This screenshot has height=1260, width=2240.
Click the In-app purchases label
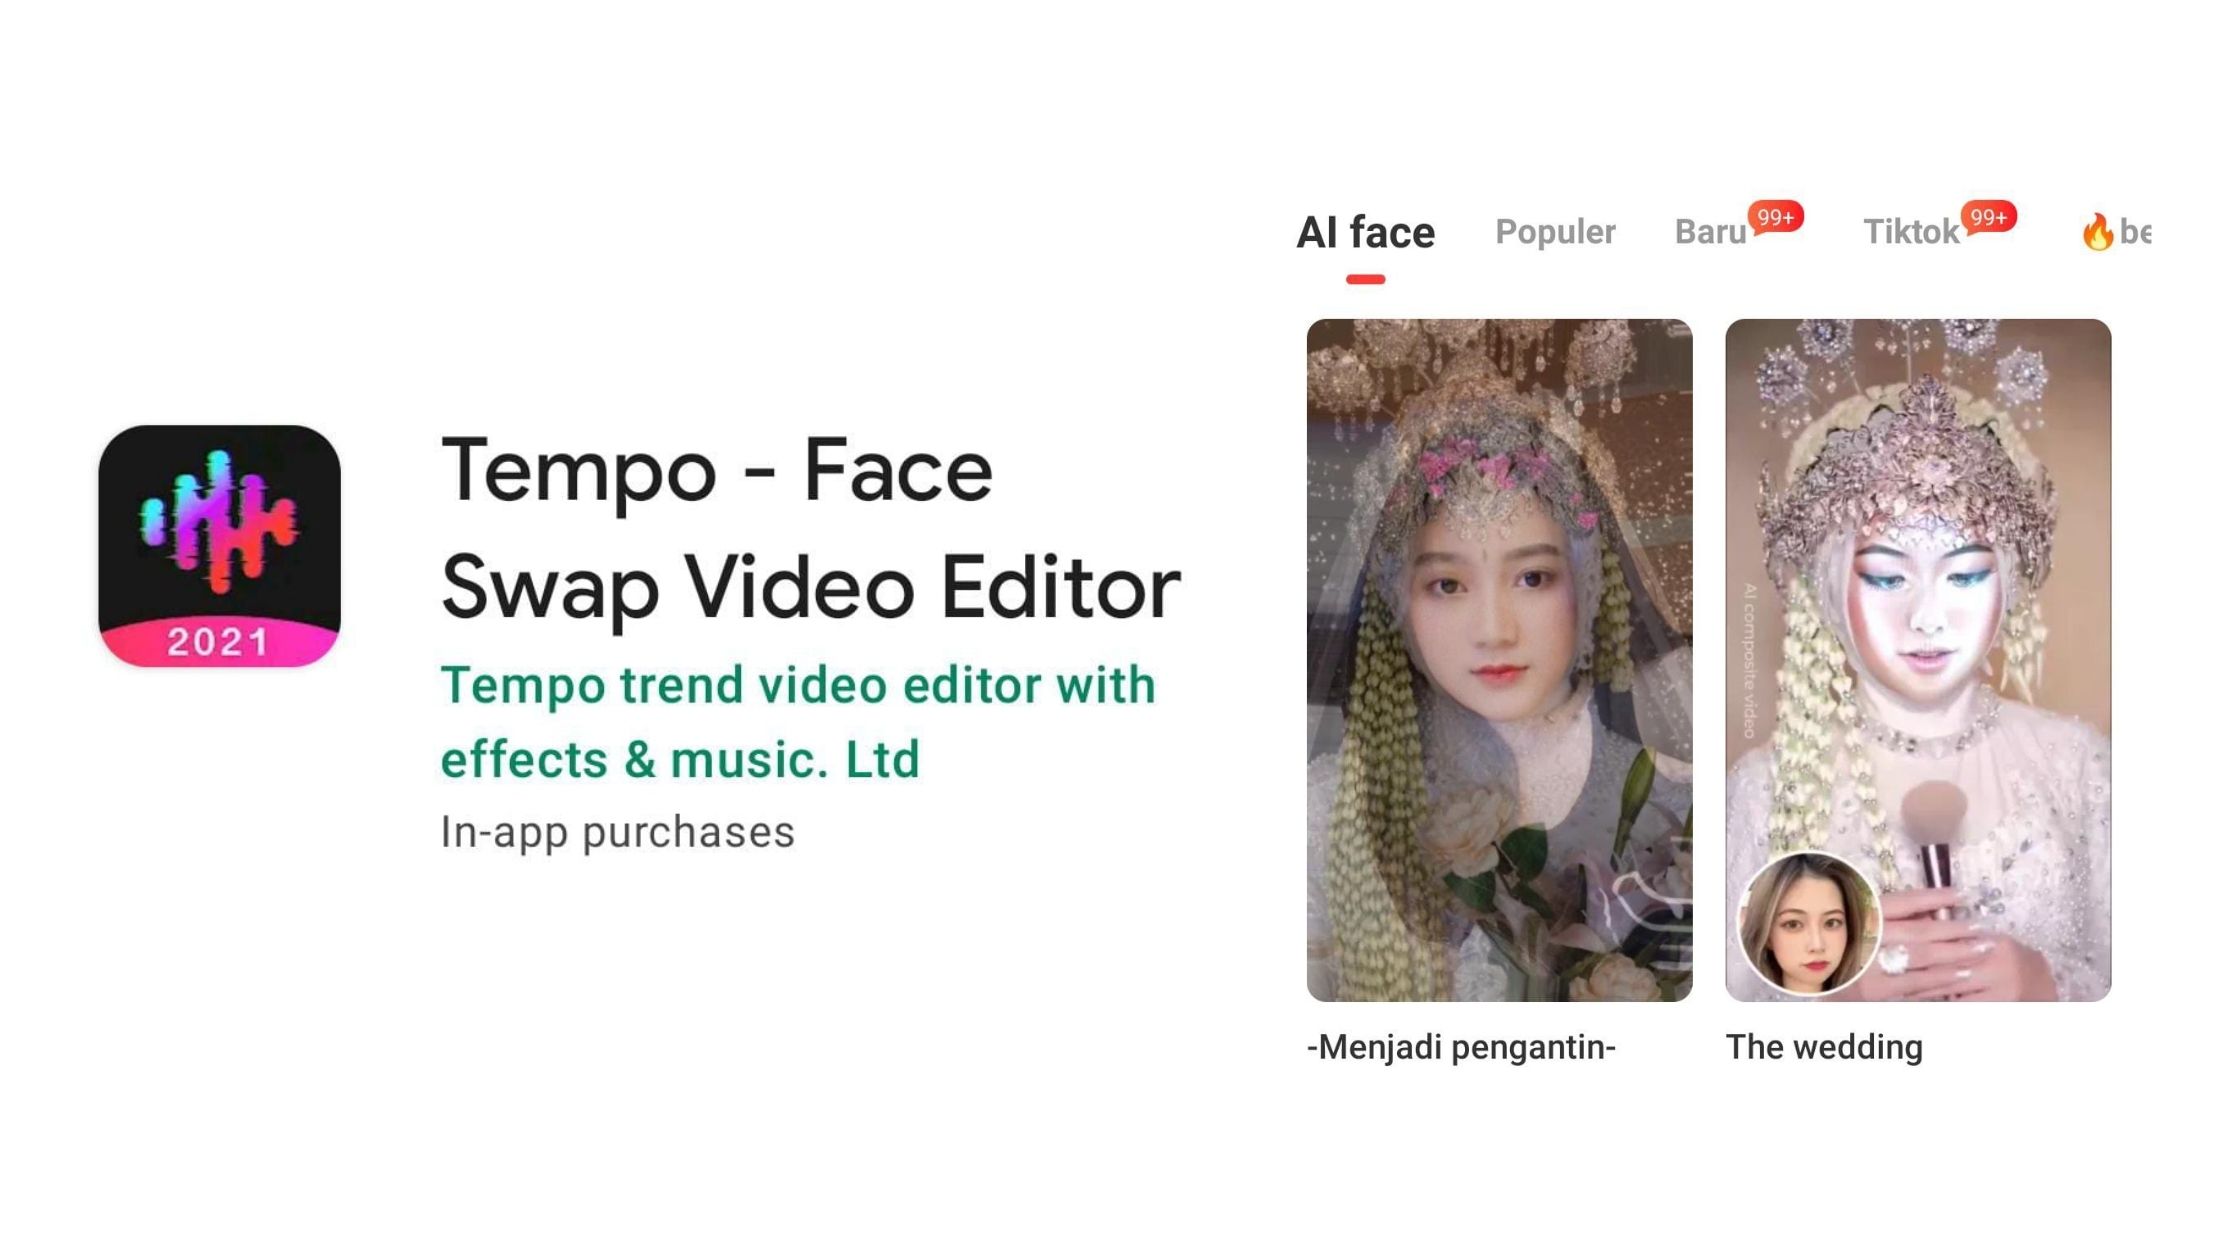click(x=617, y=832)
